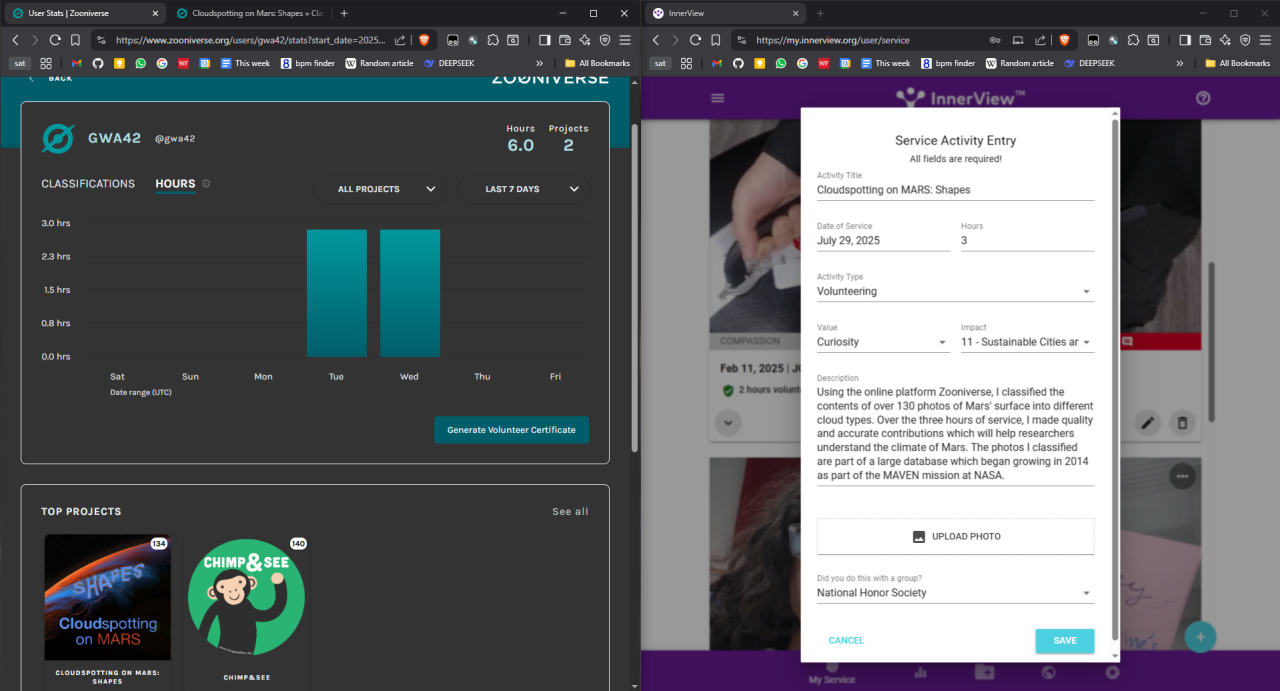Switch to the CLASSIFICATIONS tab
This screenshot has height=691, width=1280.
88,184
